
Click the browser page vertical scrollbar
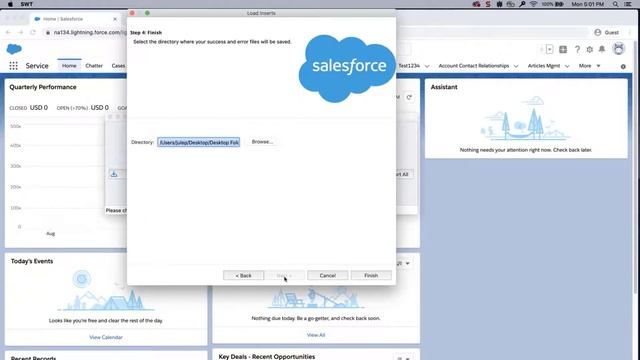(x=635, y=167)
